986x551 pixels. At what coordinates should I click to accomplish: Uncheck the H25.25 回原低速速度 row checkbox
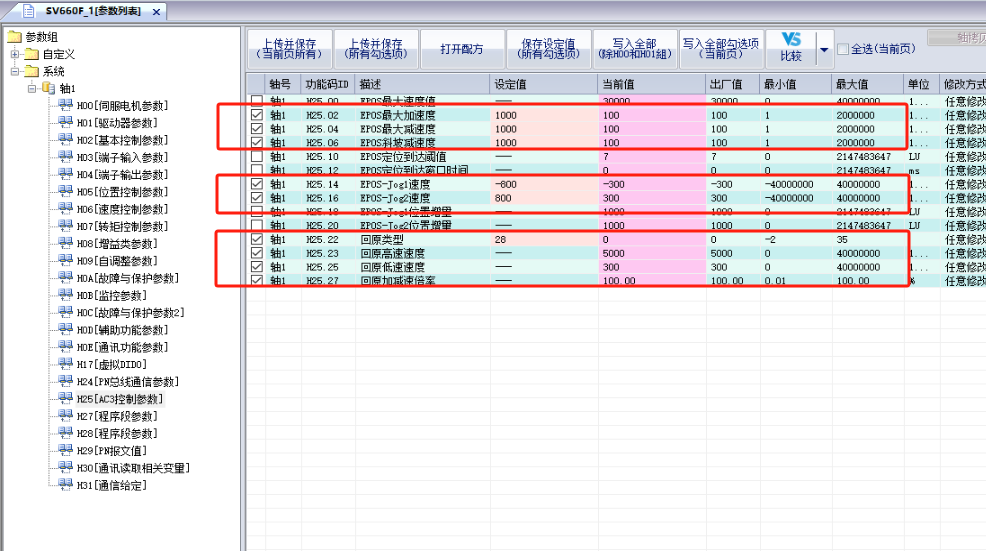coord(257,267)
